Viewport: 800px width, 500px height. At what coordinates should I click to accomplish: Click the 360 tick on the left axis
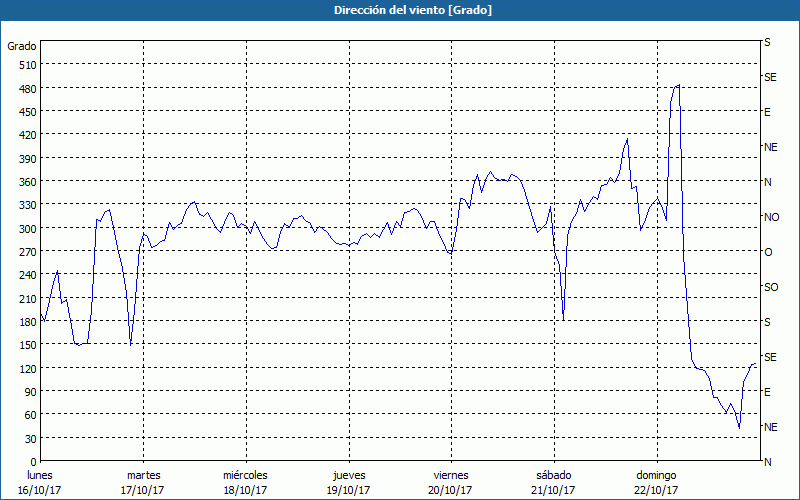pyautogui.click(x=25, y=182)
